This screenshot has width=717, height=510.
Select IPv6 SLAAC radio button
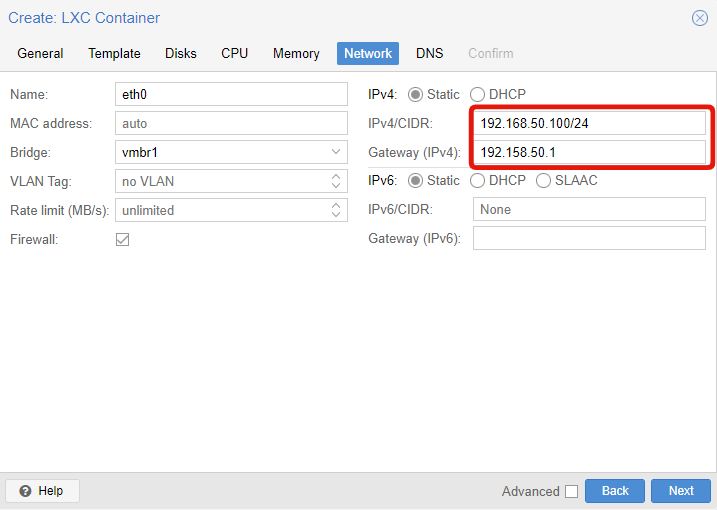click(x=543, y=181)
